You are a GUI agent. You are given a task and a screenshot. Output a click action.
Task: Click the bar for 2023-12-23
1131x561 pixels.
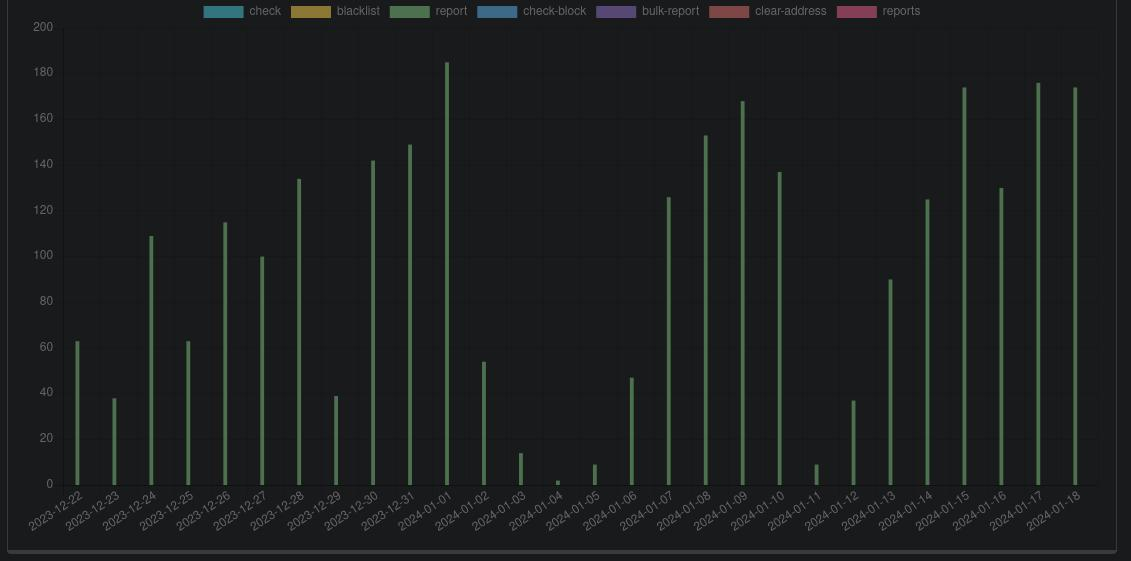(x=114, y=441)
